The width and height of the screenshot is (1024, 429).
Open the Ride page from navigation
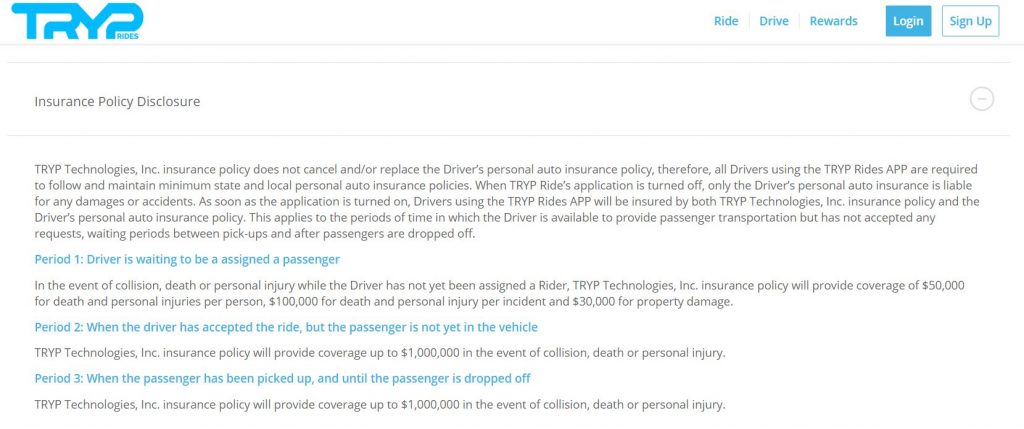click(x=726, y=21)
